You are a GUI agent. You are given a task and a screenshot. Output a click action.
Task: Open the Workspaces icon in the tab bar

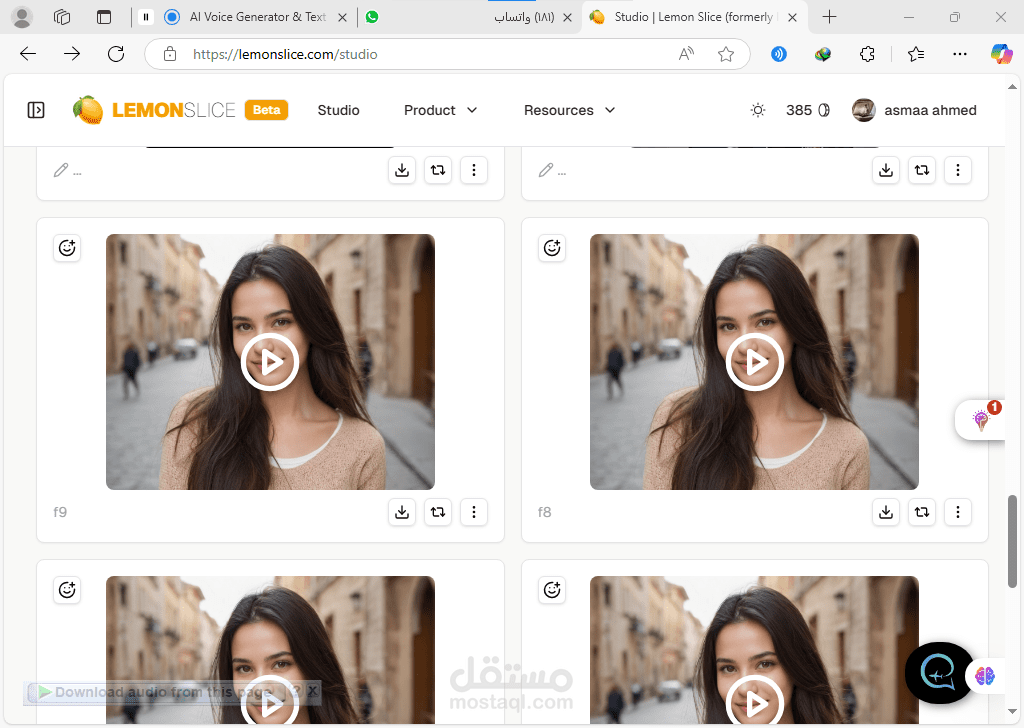pos(62,17)
